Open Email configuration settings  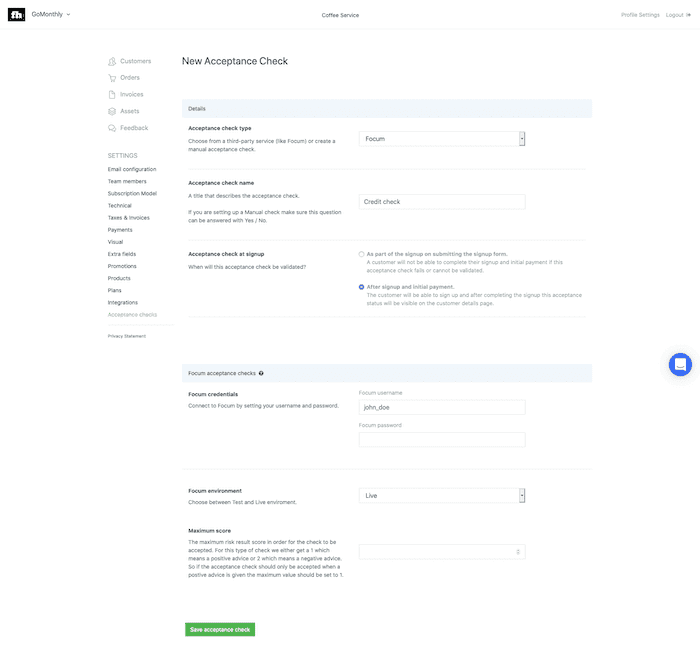pyautogui.click(x=132, y=169)
